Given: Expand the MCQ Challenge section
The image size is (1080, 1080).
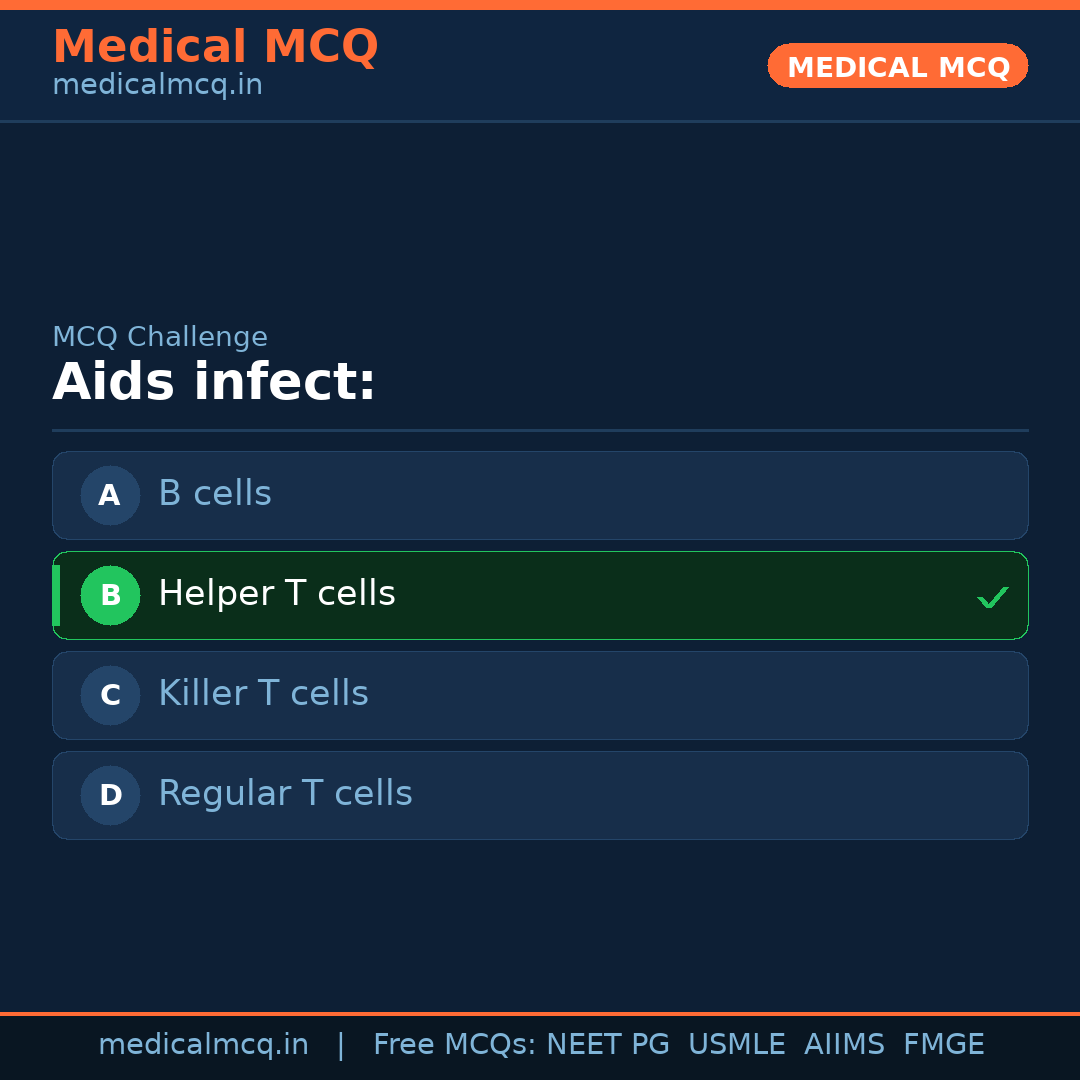Looking at the screenshot, I should (160, 337).
